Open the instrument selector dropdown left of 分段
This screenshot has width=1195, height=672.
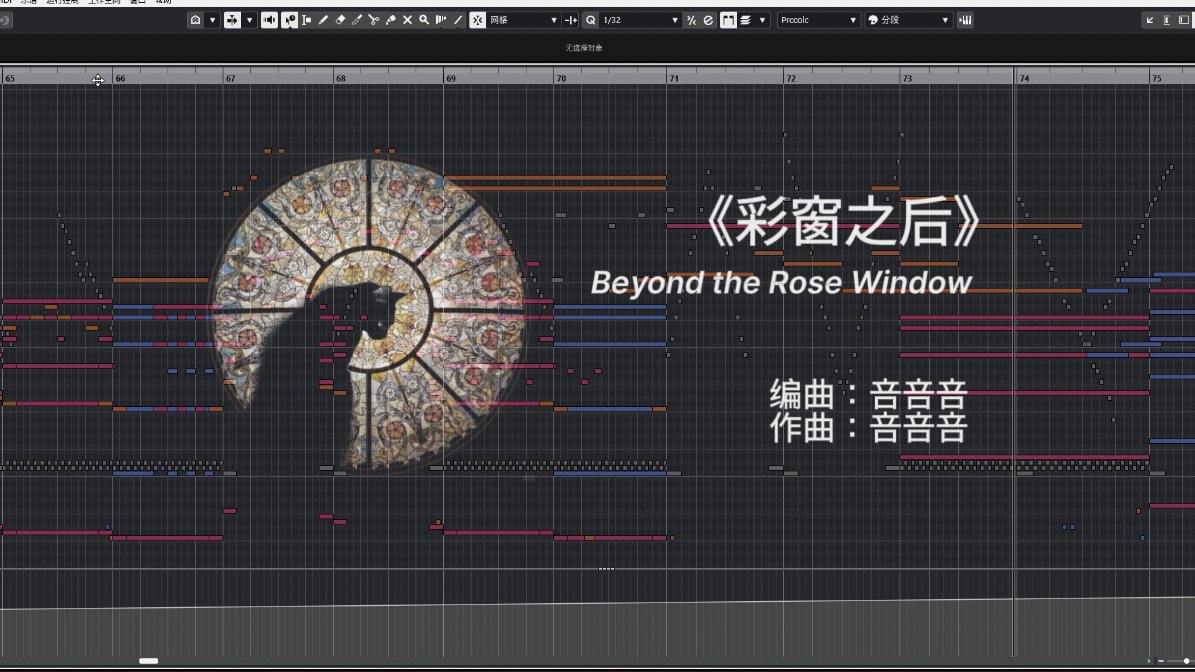[x=819, y=21]
